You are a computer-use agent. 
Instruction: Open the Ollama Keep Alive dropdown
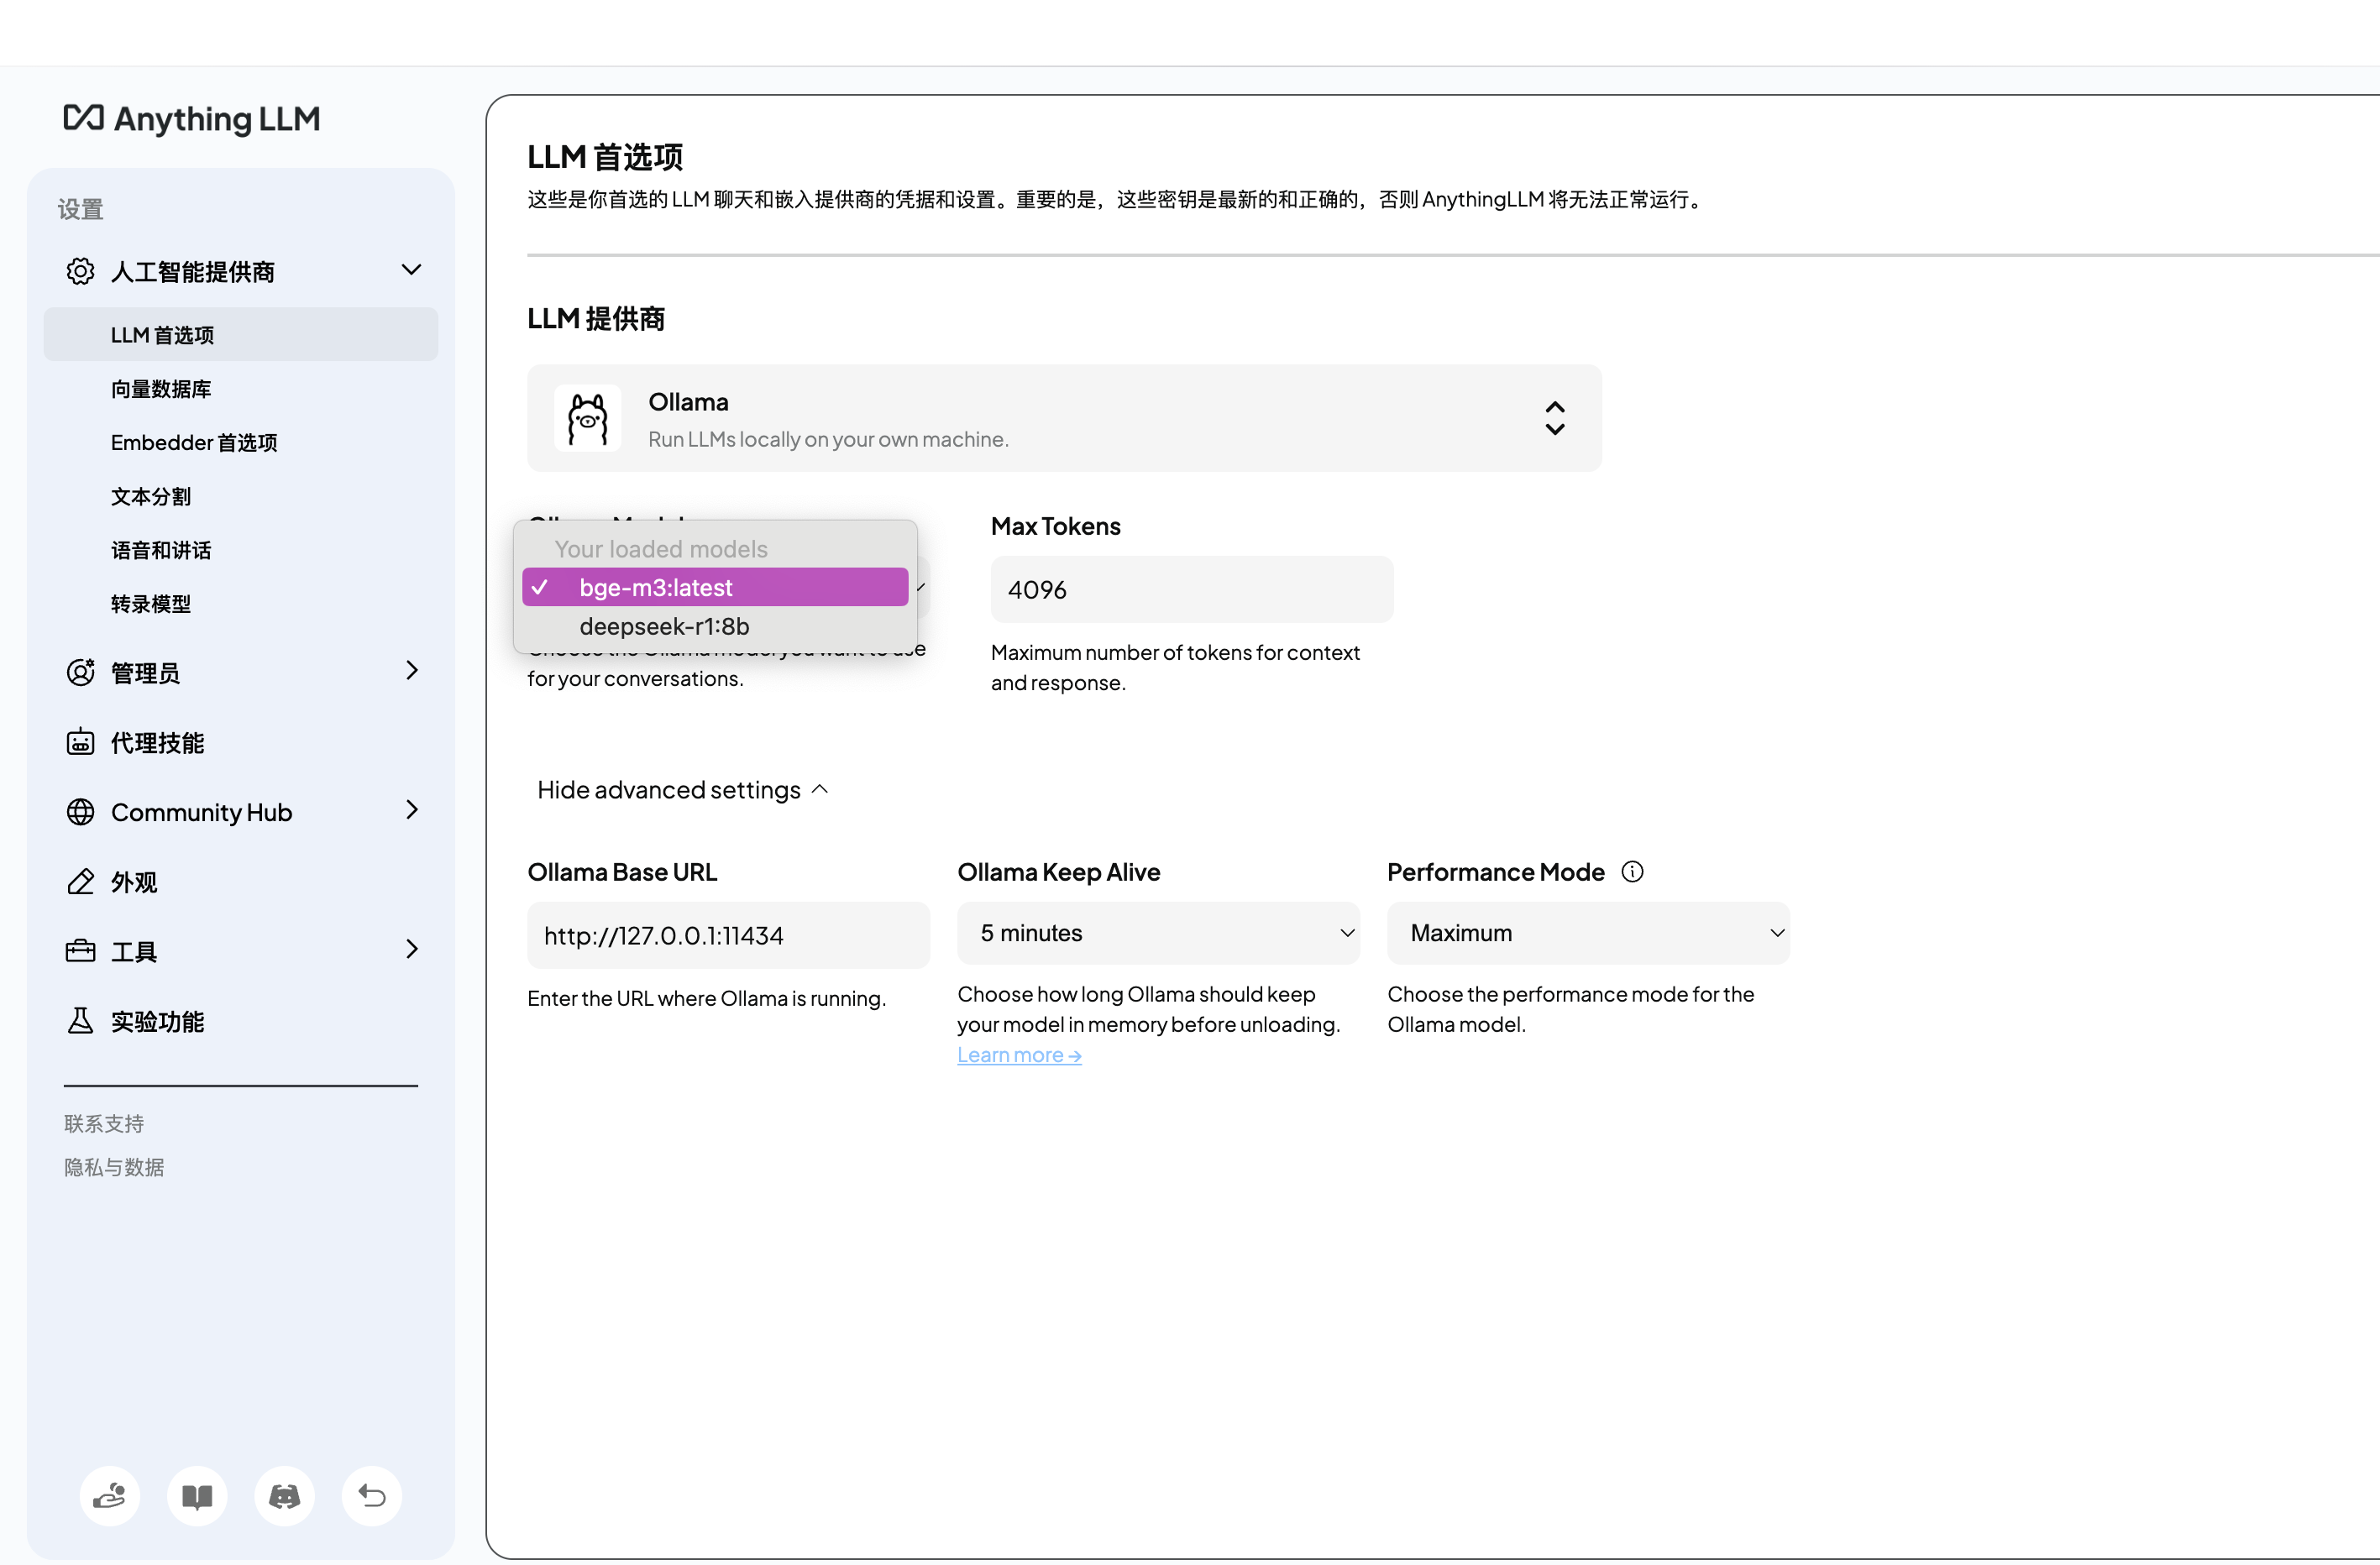(x=1157, y=933)
